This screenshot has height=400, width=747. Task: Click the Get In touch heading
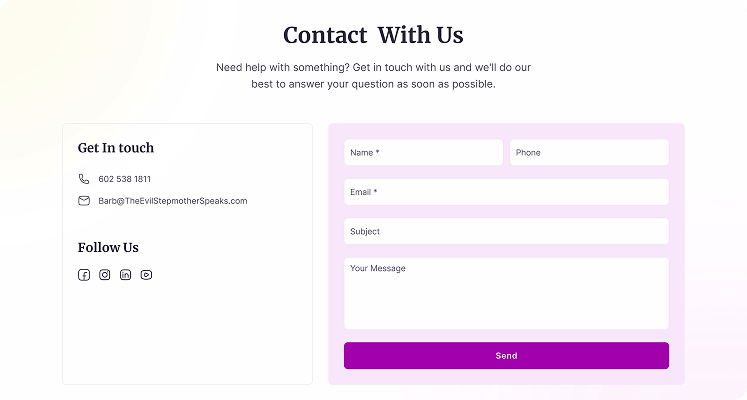(x=116, y=148)
